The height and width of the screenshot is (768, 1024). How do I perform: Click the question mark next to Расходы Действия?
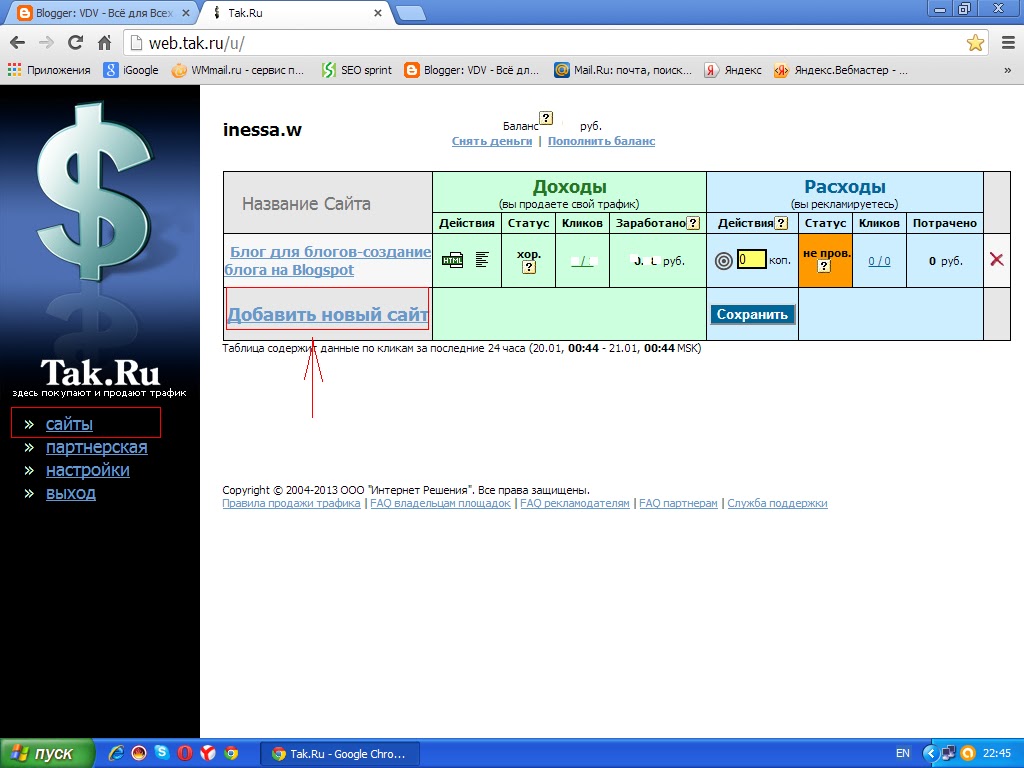[780, 223]
